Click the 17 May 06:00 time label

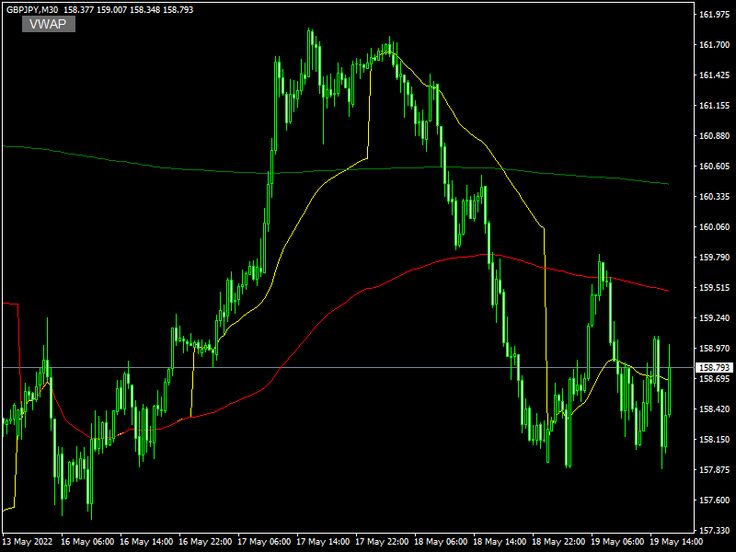tap(264, 541)
